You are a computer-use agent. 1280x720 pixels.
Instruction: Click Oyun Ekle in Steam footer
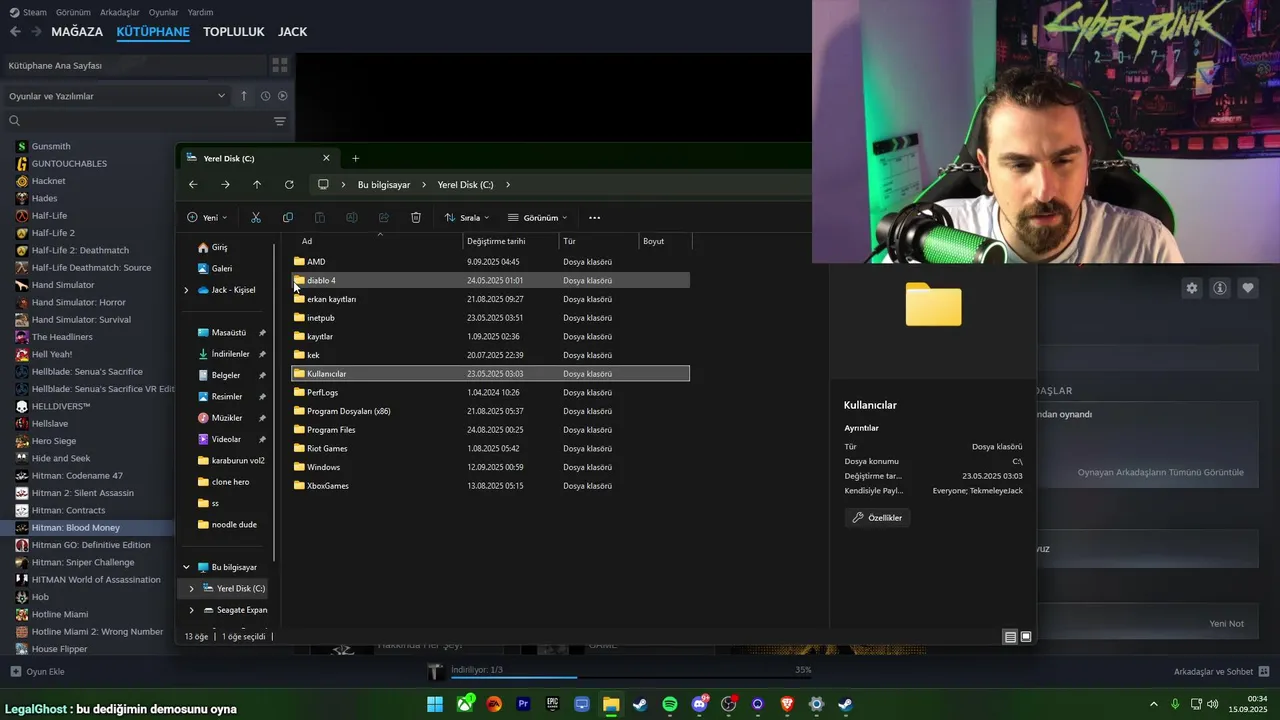[x=37, y=672]
